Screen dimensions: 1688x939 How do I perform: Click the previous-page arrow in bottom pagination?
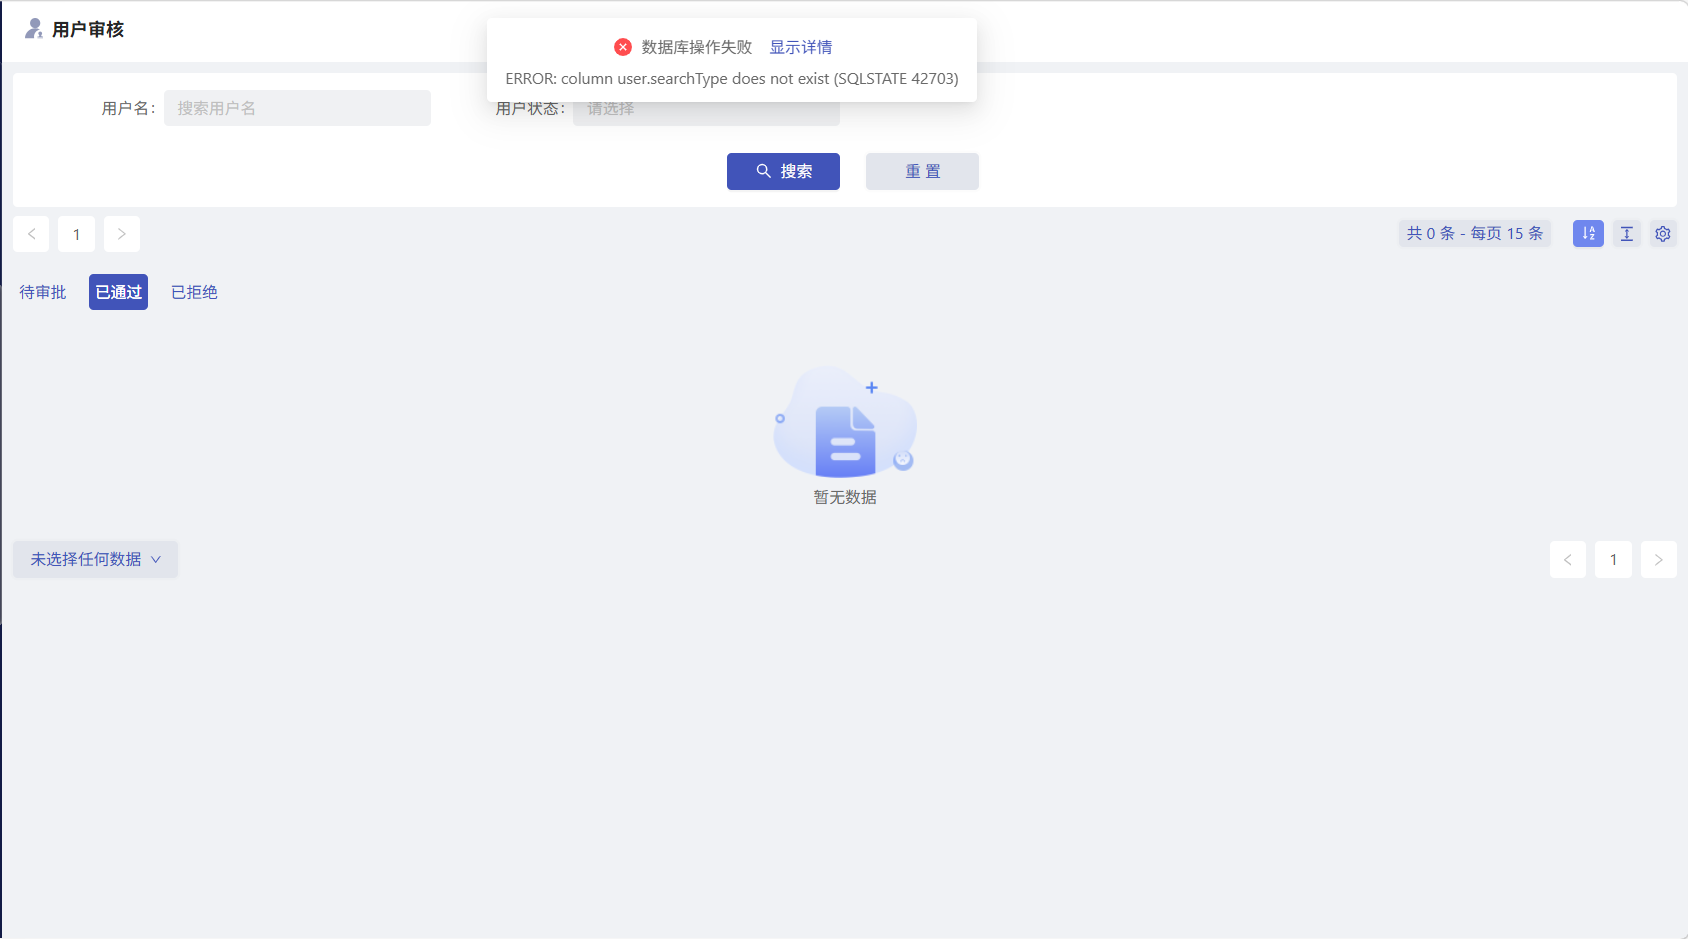tap(1567, 559)
